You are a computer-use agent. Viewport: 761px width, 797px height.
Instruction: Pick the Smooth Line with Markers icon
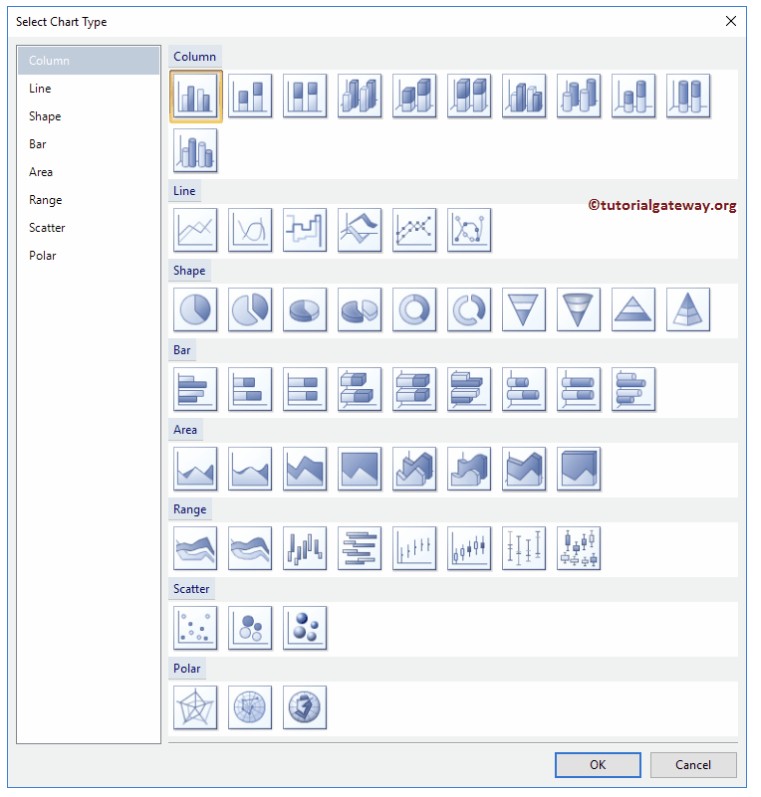pyautogui.click(x=470, y=230)
